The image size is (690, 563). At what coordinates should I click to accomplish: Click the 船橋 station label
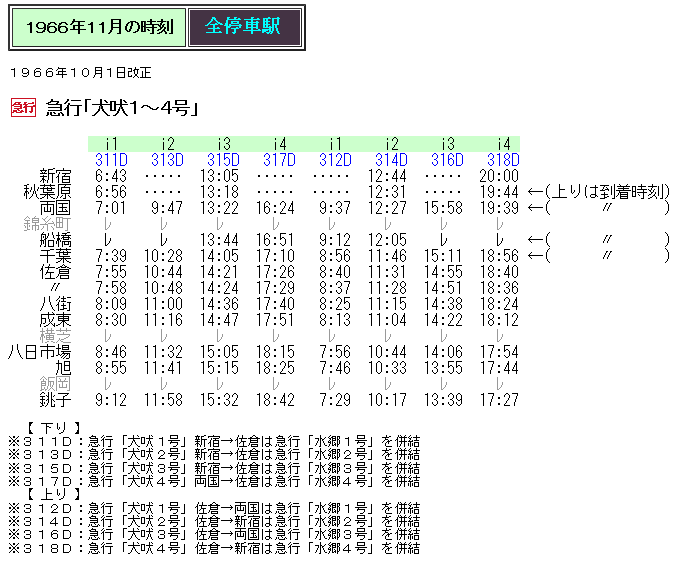click(x=55, y=240)
